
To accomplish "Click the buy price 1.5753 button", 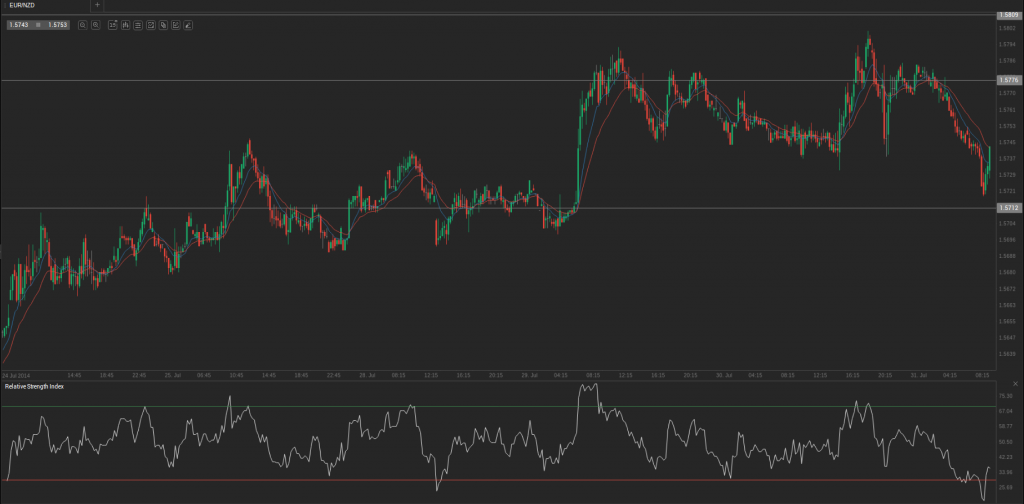I will pyautogui.click(x=56, y=24).
